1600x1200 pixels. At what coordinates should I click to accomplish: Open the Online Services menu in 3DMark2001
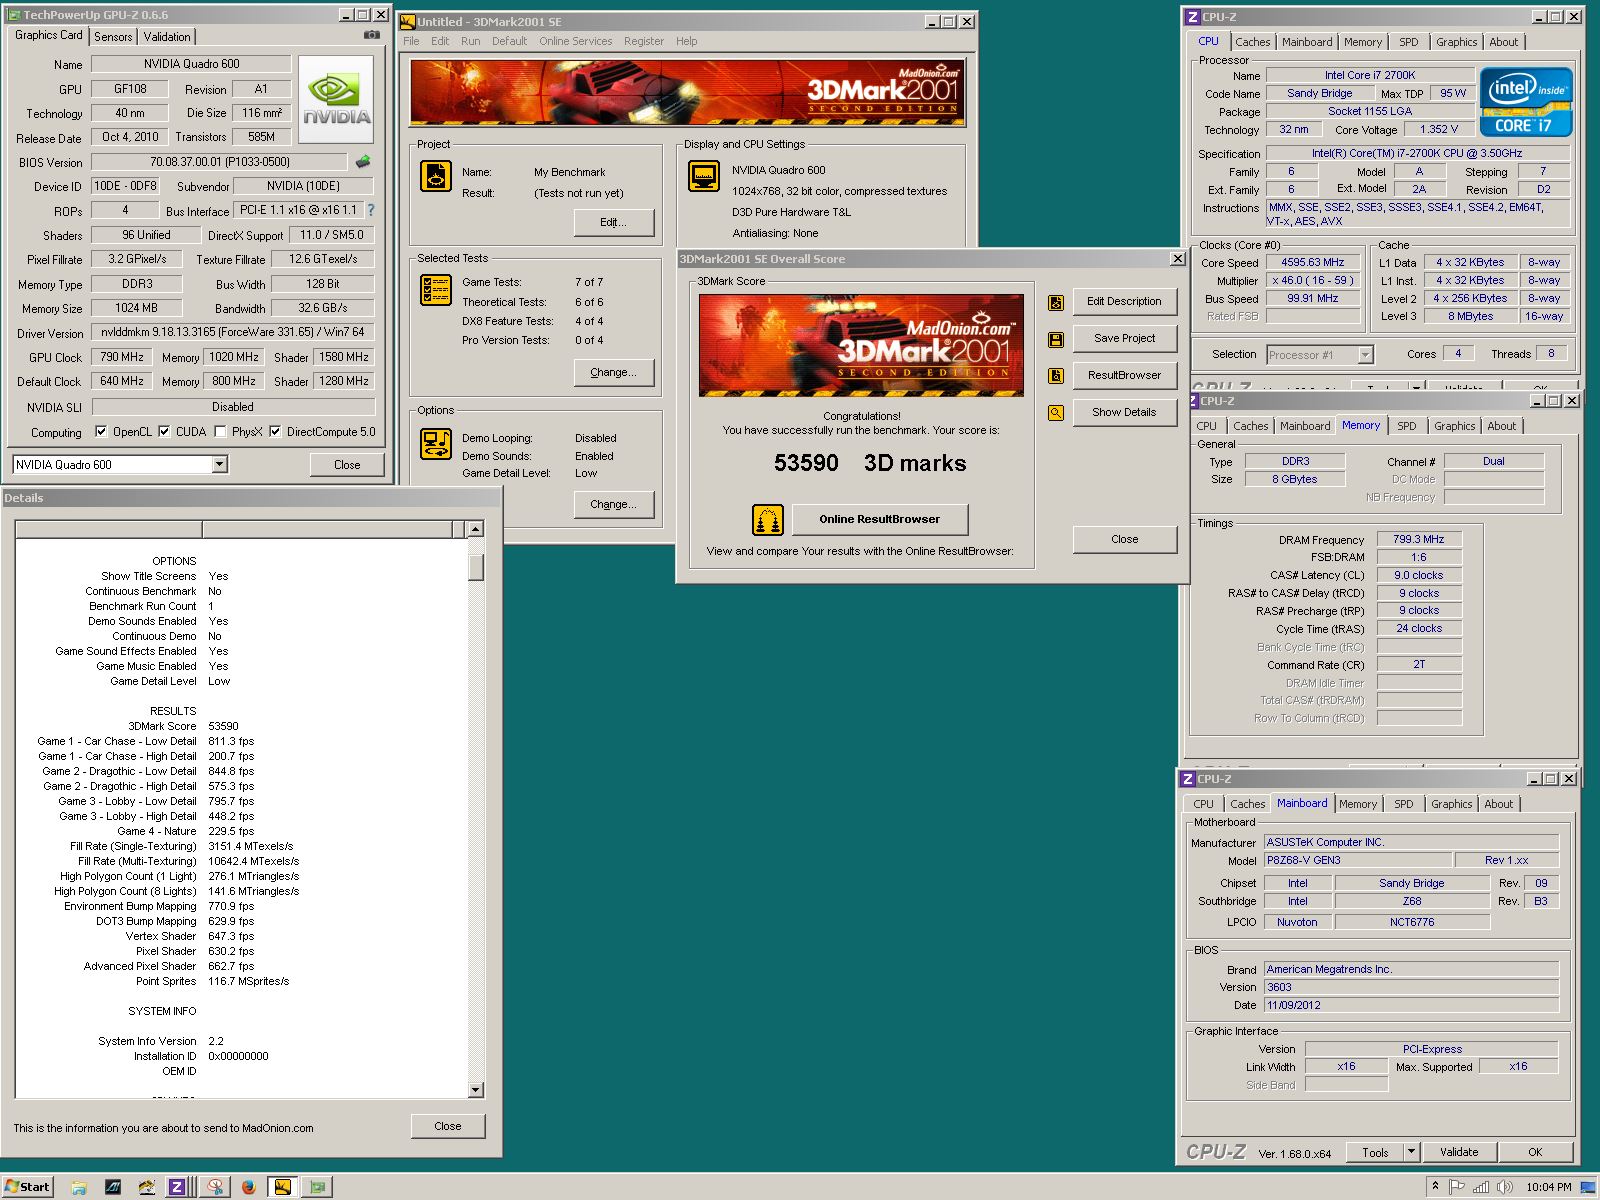[x=575, y=41]
